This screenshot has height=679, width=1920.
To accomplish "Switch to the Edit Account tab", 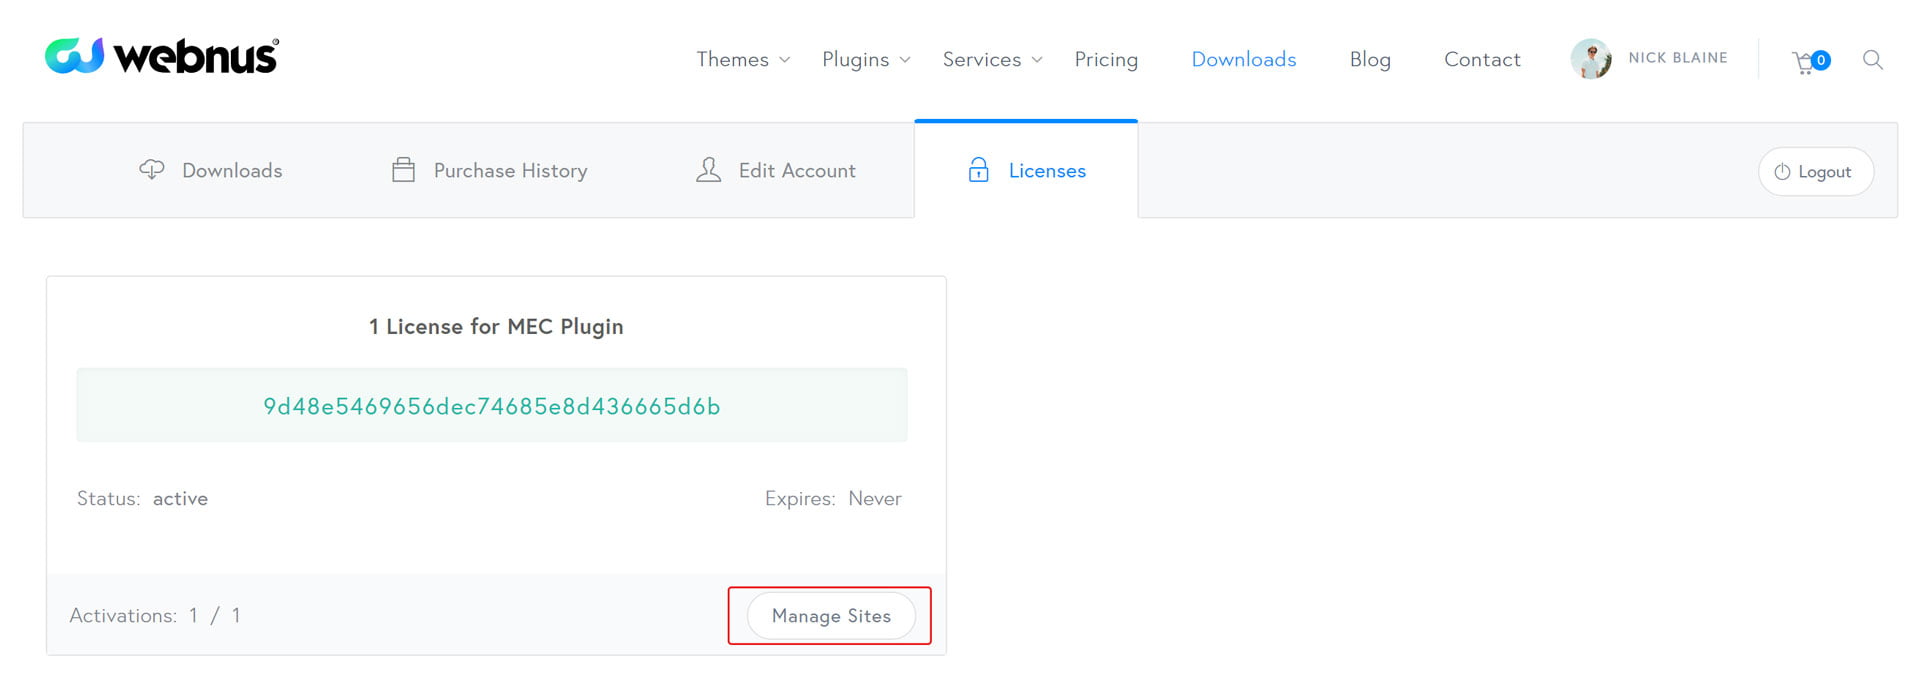I will coord(796,171).
